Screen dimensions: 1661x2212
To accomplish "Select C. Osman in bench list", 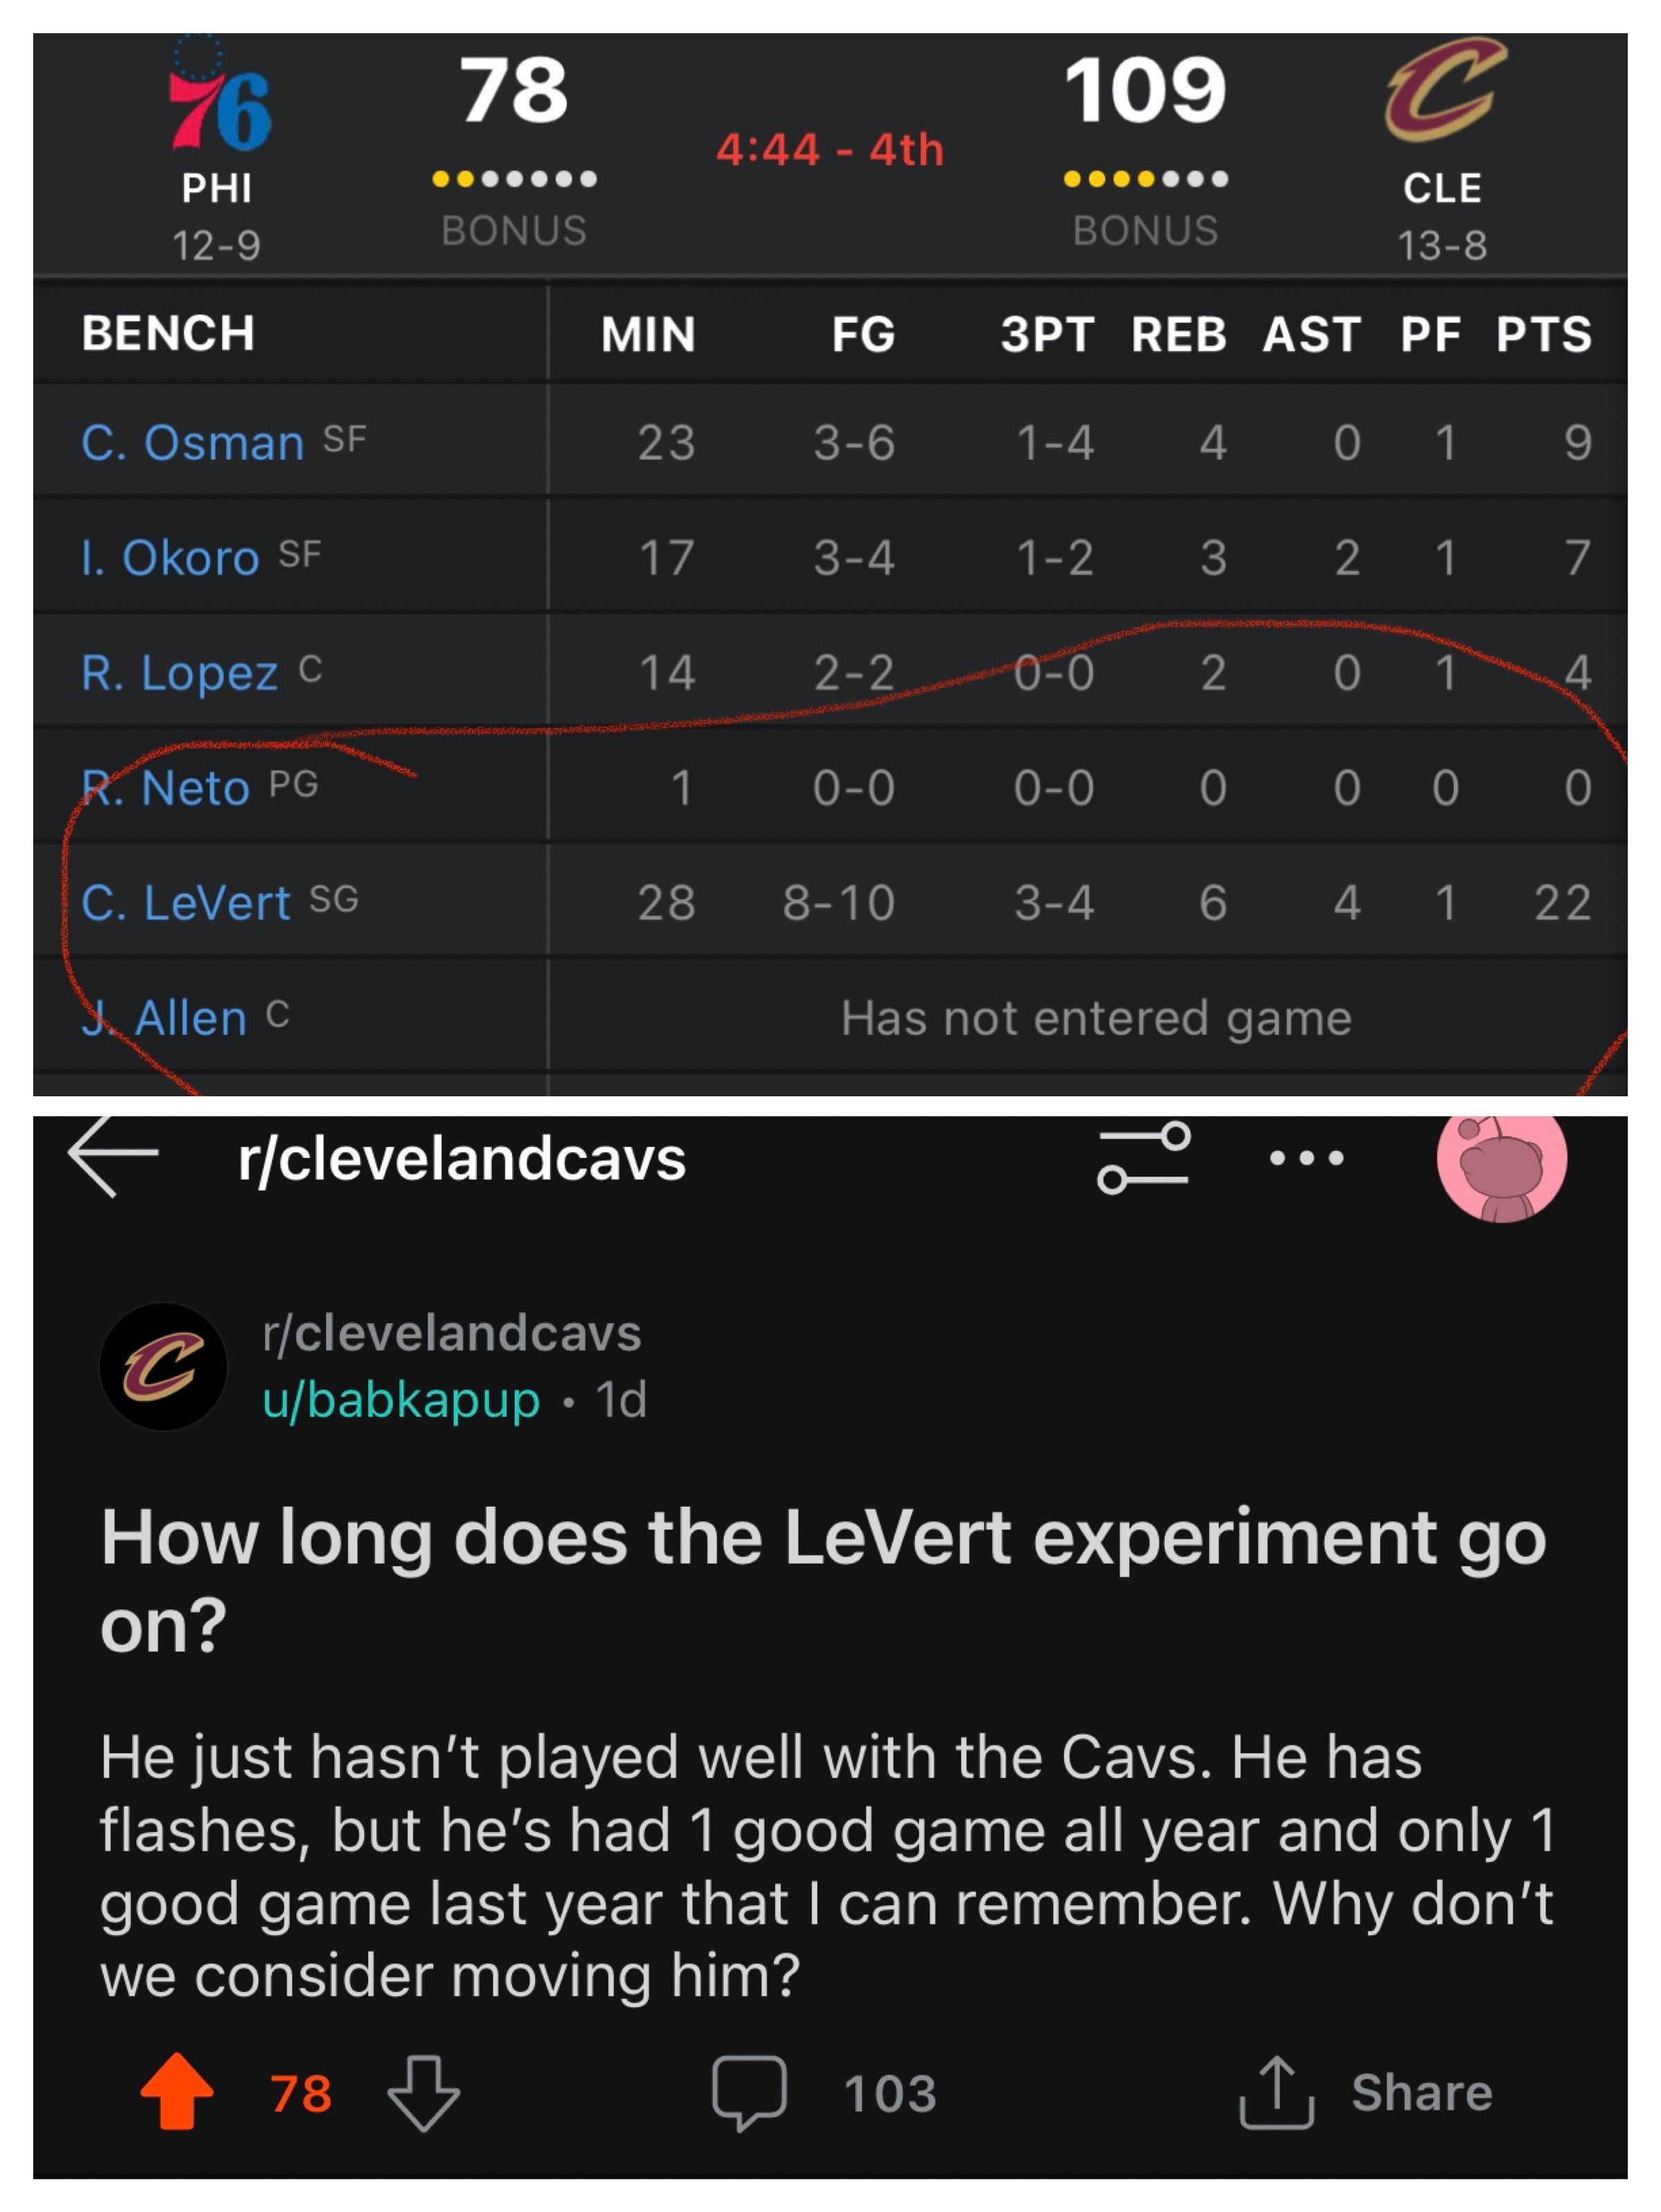I will click(192, 443).
